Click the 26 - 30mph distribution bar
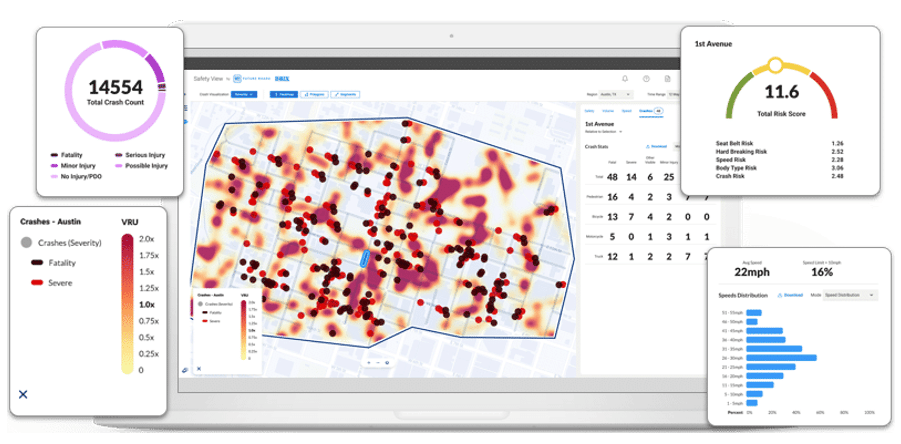 (781, 358)
